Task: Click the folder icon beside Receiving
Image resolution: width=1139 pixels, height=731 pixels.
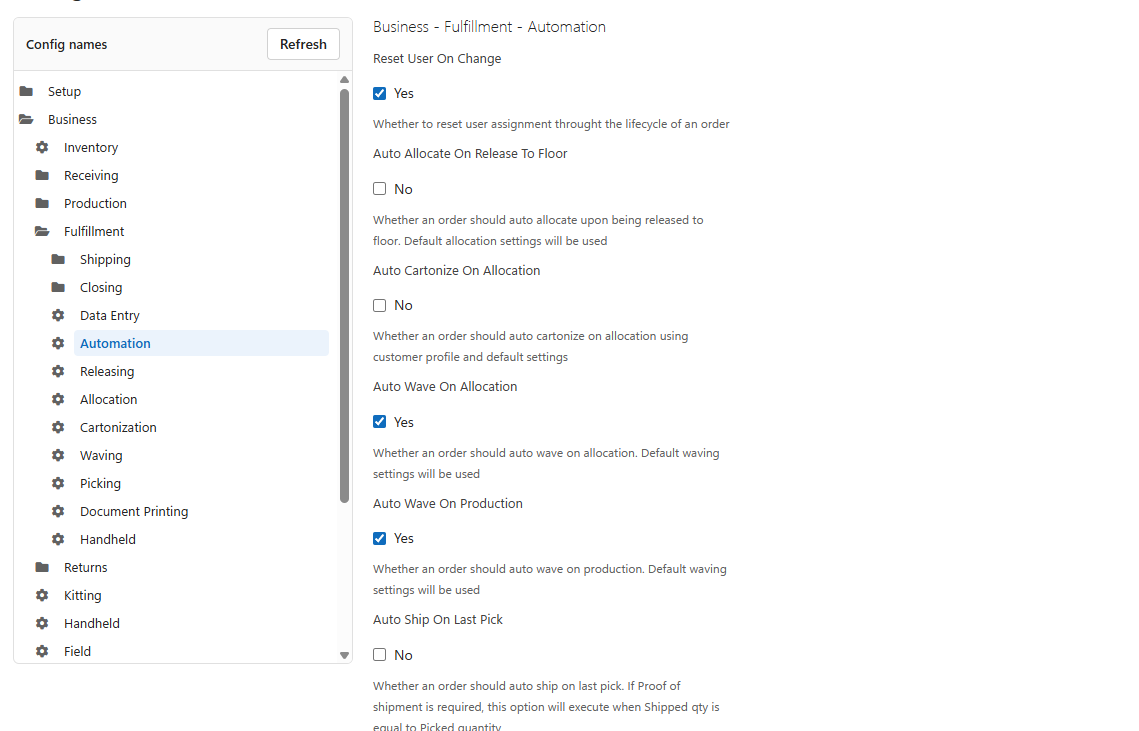Action: (x=42, y=175)
